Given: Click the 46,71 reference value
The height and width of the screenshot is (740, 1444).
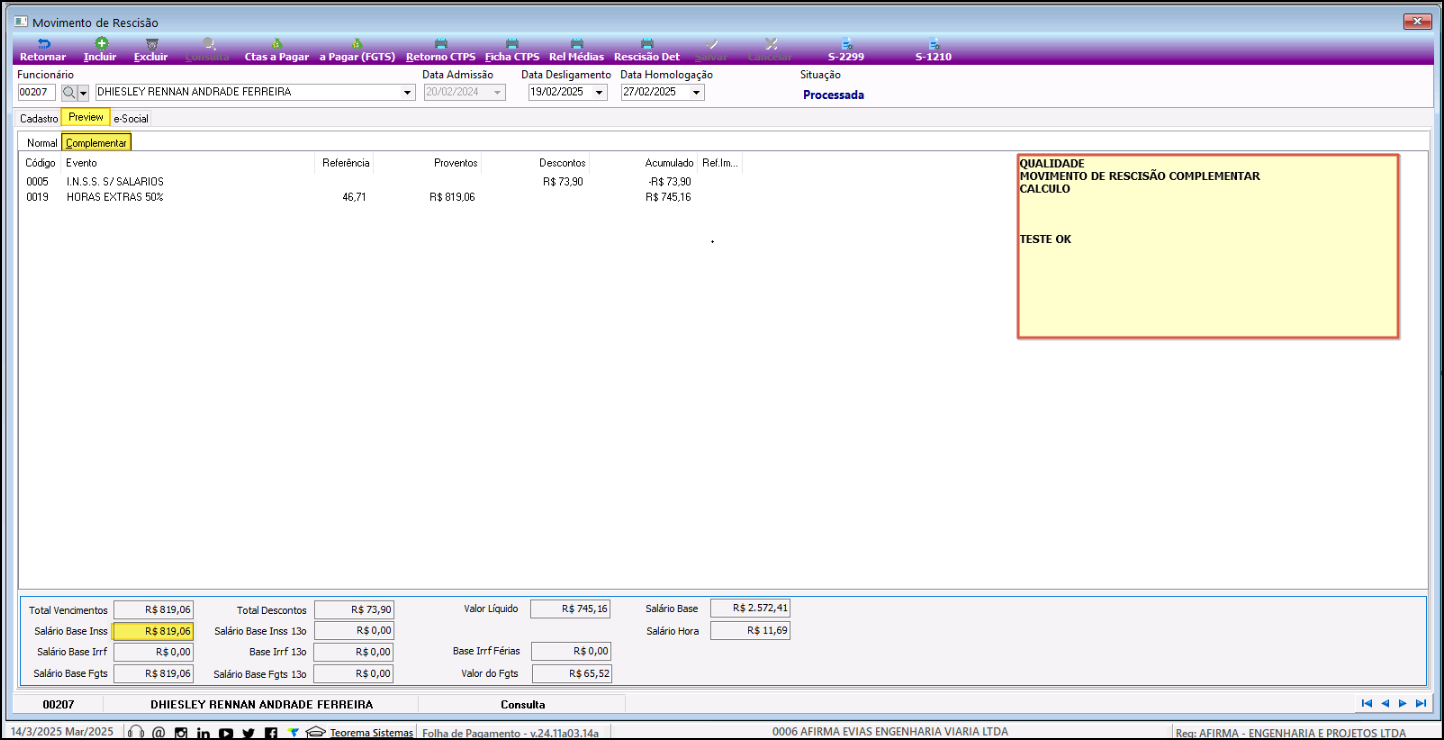Looking at the screenshot, I should coord(354,197).
